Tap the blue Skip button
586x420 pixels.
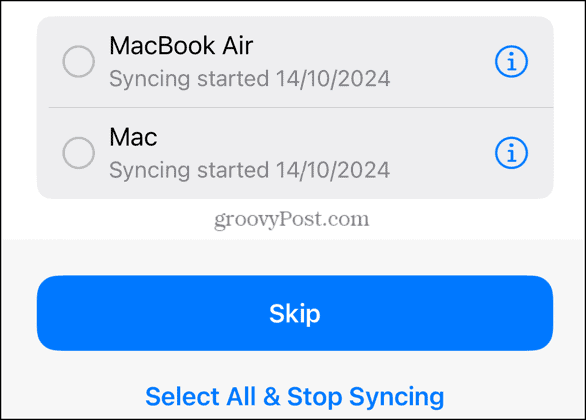pos(295,313)
